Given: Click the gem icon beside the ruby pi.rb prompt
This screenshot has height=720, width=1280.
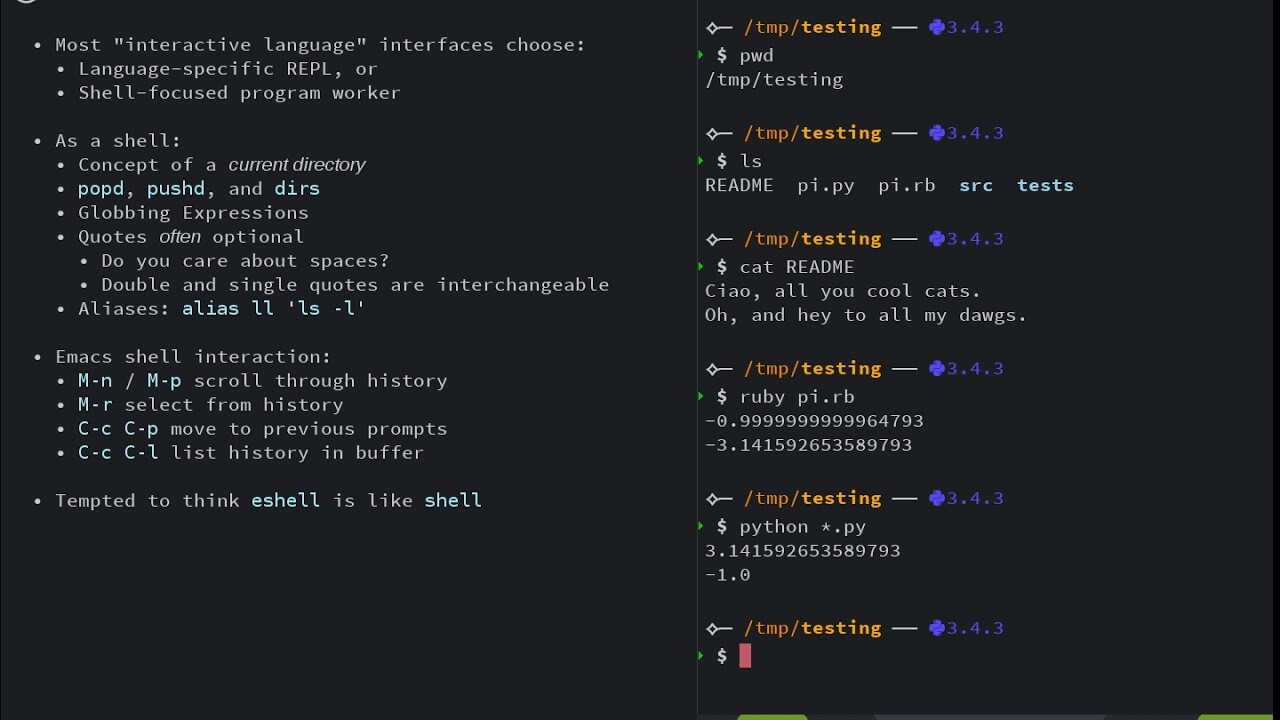Looking at the screenshot, I should (x=936, y=368).
